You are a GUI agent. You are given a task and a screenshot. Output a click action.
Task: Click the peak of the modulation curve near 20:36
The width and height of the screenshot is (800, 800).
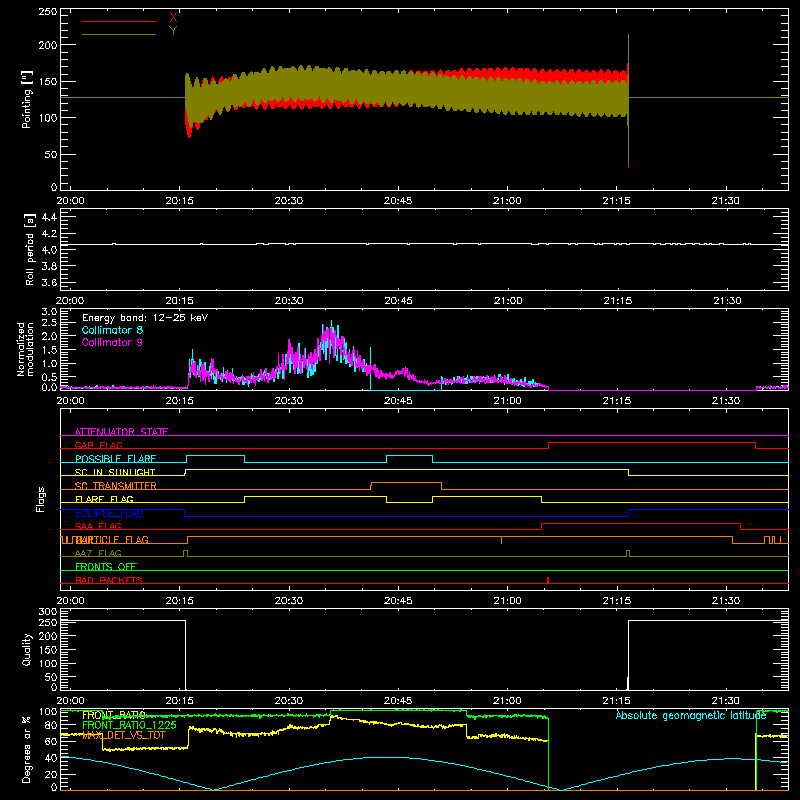point(331,323)
